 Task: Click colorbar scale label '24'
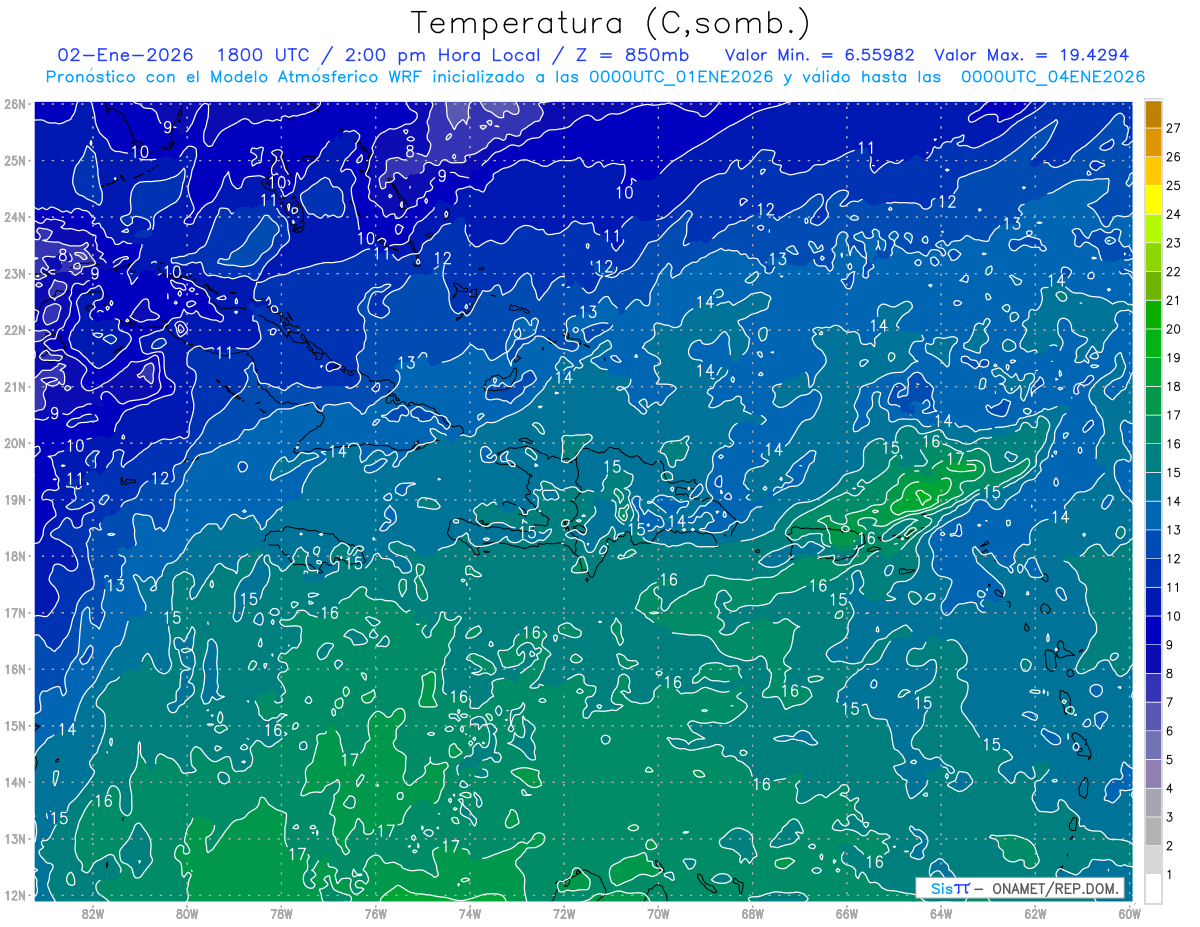coord(1174,214)
